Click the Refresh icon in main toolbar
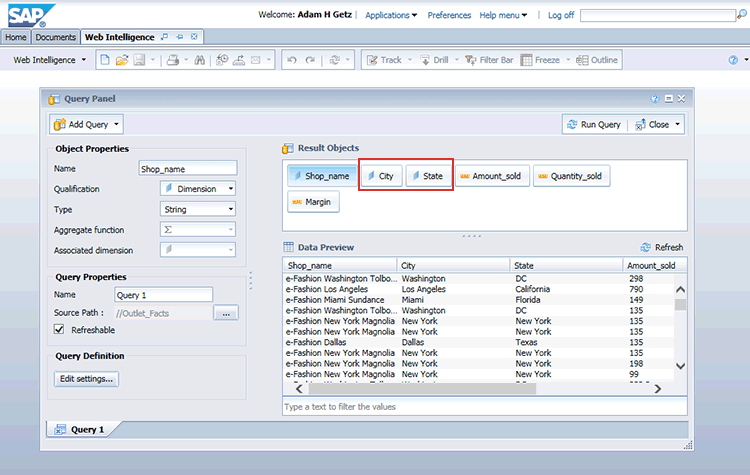The image size is (750, 475). click(334, 60)
